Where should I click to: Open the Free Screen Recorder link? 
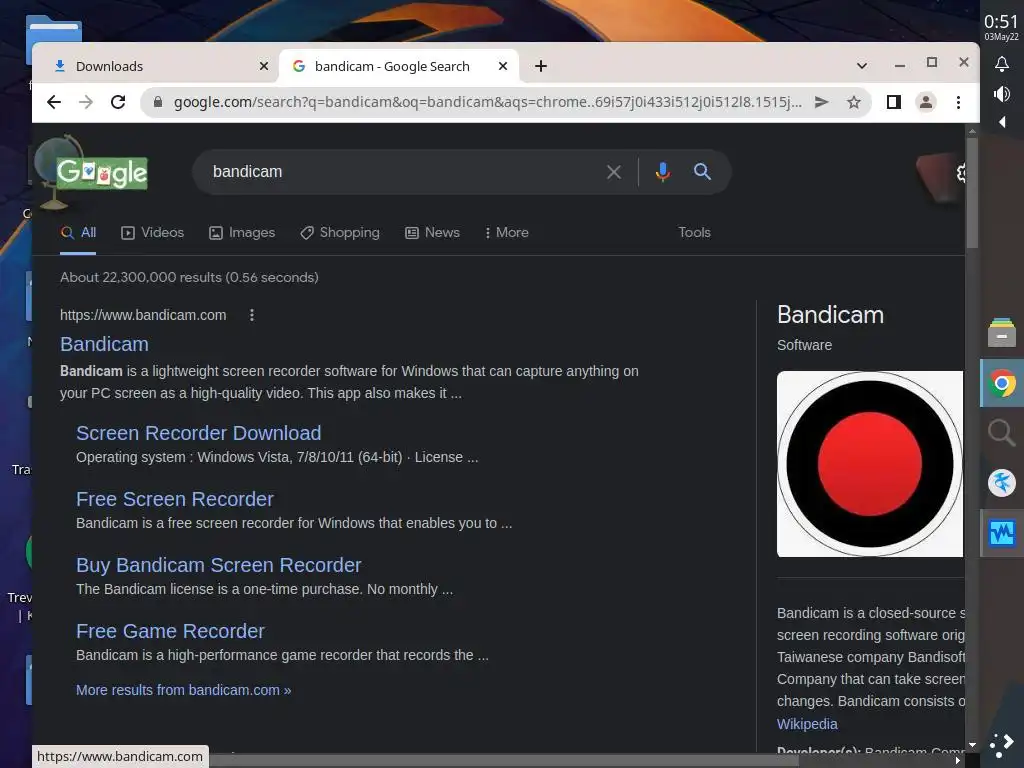click(x=174, y=499)
